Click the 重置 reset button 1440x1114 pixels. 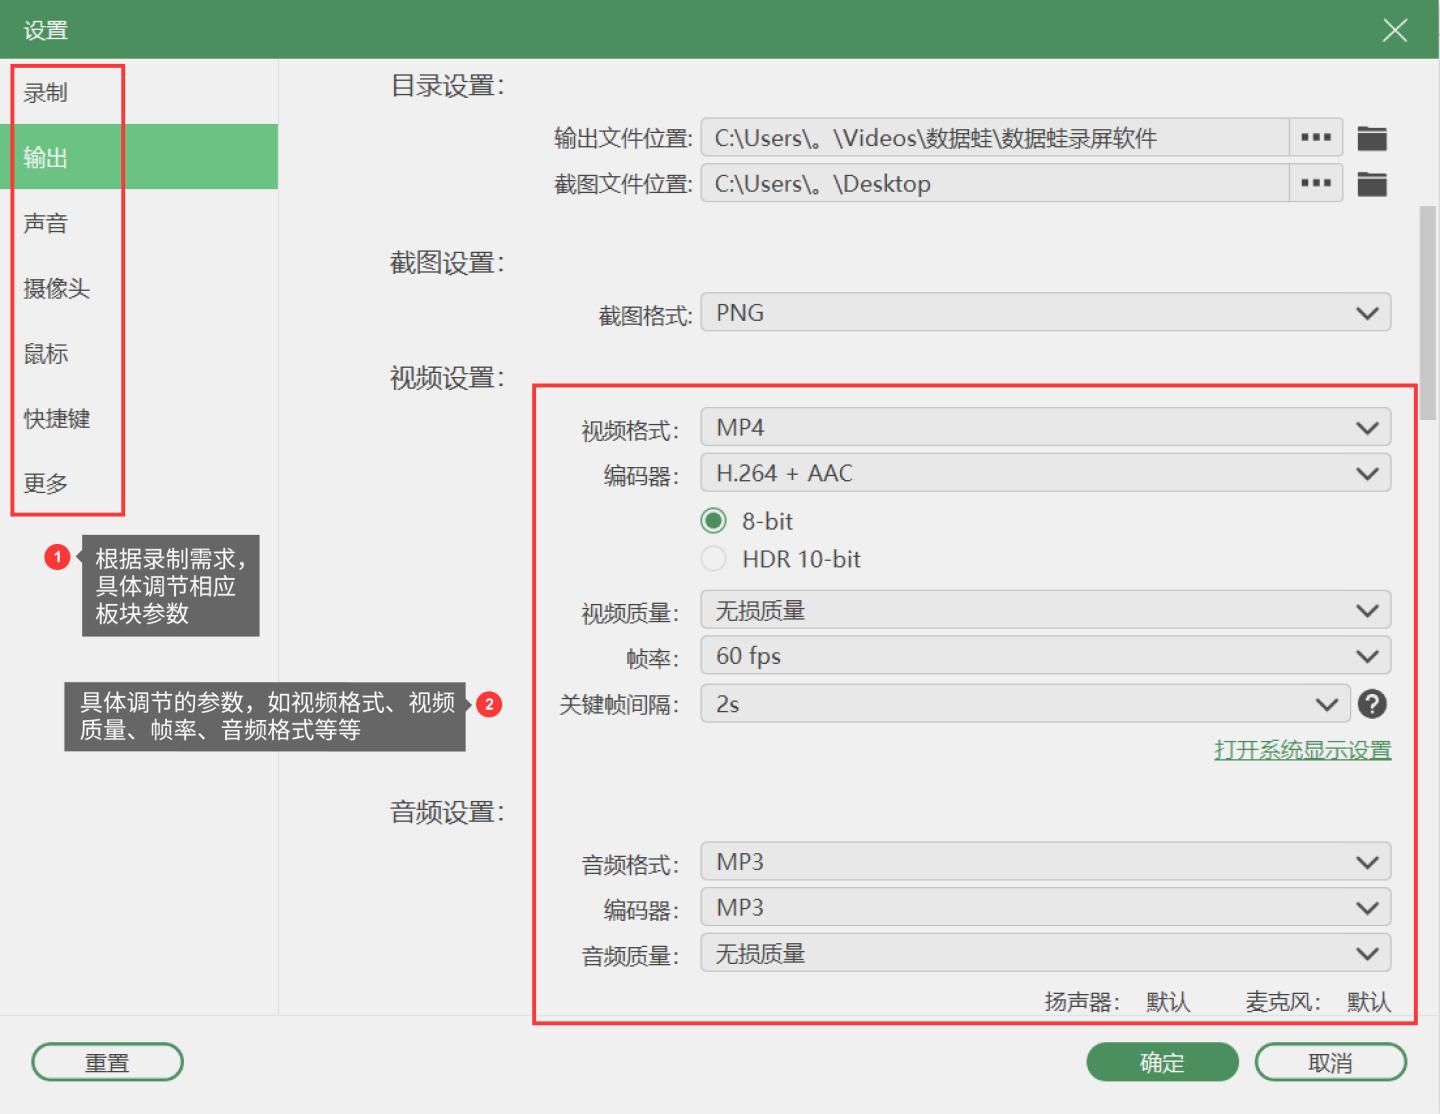tap(107, 1062)
